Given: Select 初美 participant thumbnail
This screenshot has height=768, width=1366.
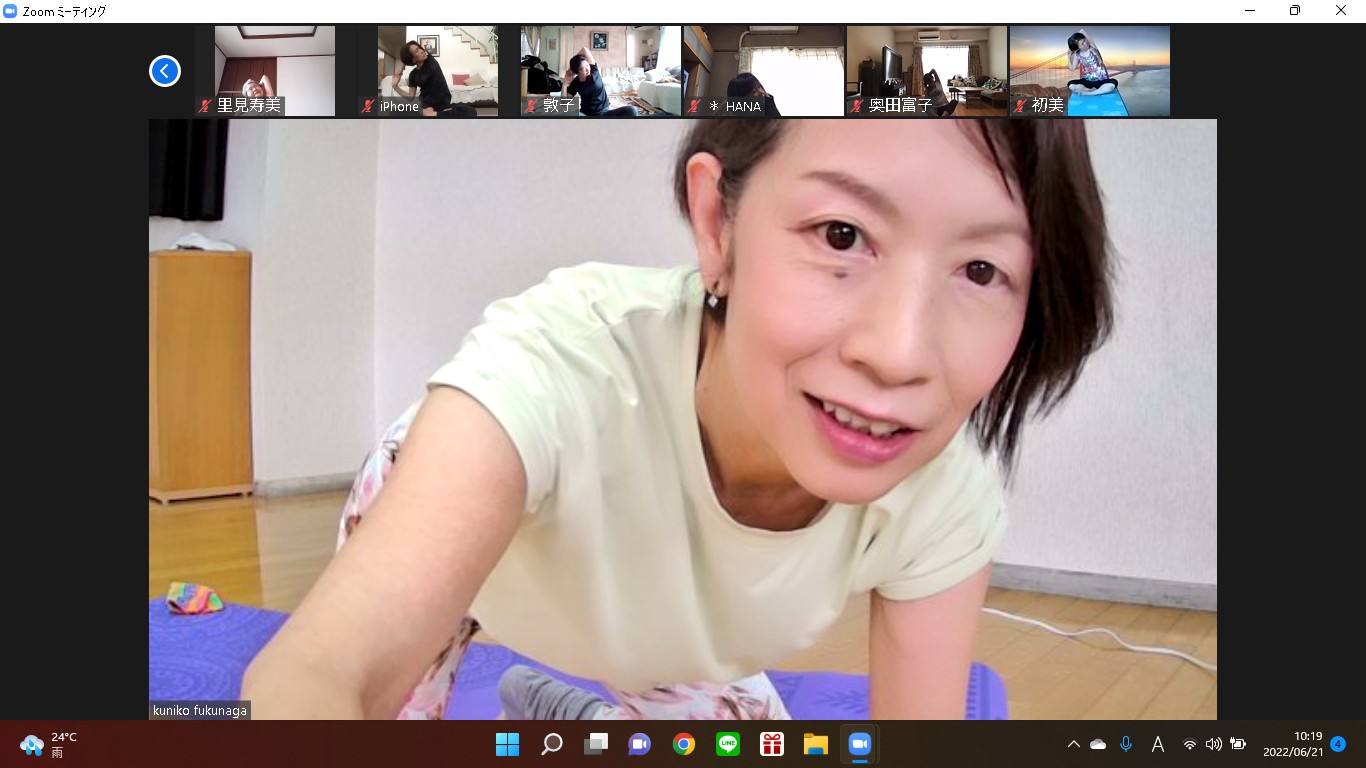Looking at the screenshot, I should pos(1090,71).
